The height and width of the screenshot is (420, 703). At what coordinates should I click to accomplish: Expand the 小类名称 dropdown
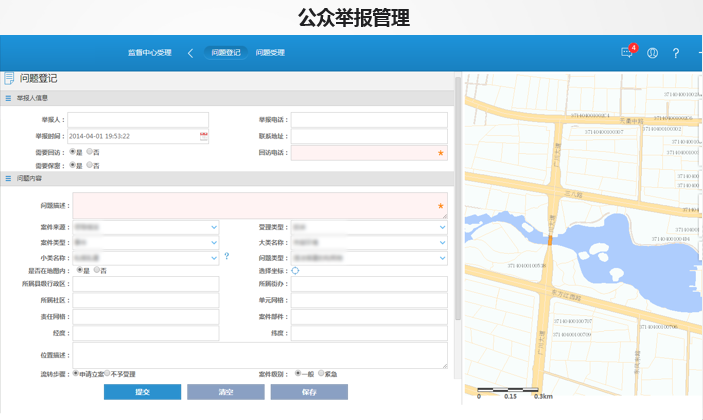click(x=214, y=258)
